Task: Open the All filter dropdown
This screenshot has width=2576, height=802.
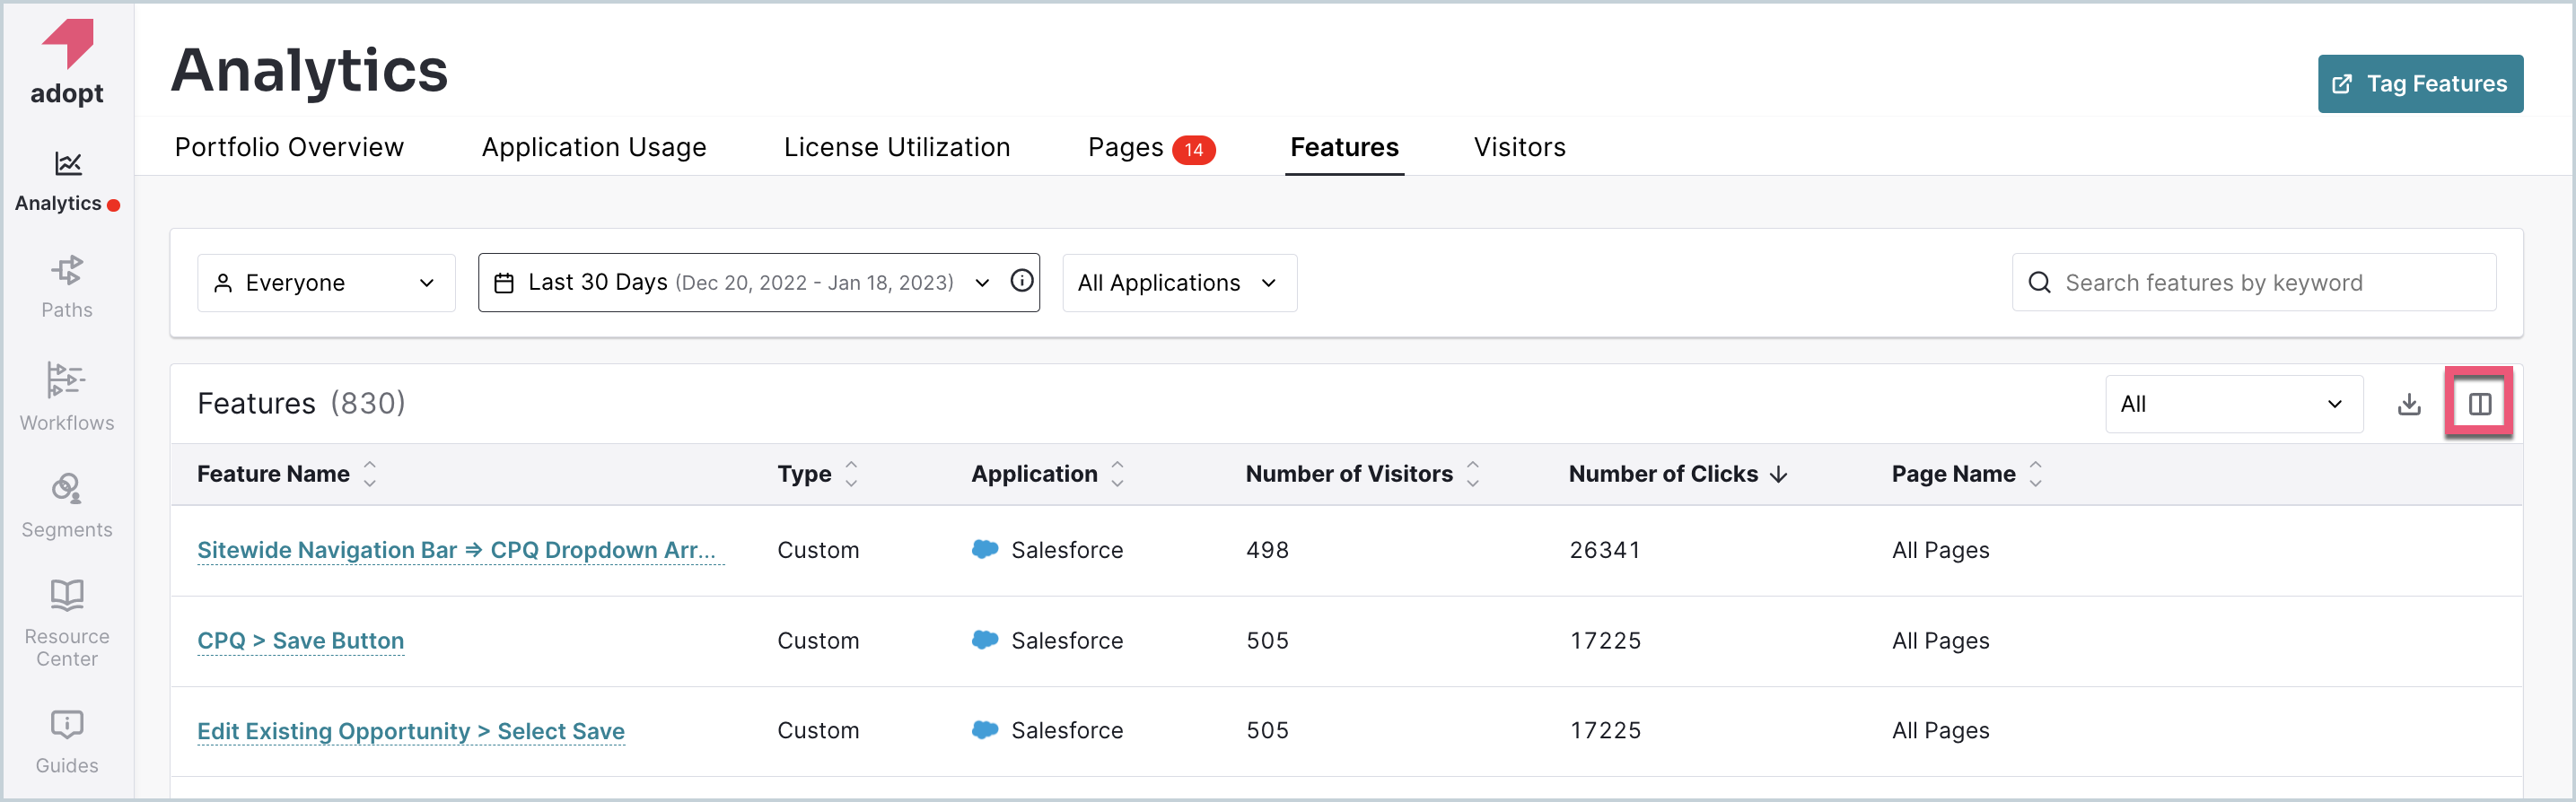Action: click(x=2233, y=404)
